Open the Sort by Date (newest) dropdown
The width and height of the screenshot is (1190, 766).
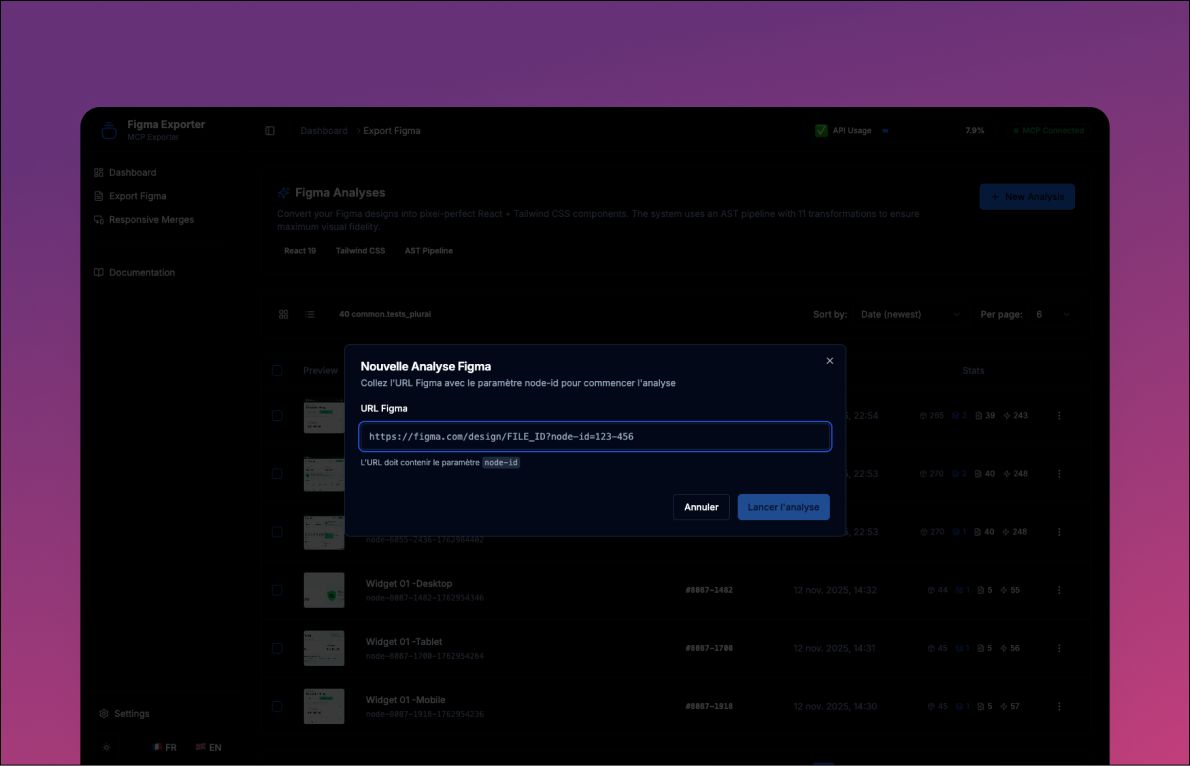[910, 314]
